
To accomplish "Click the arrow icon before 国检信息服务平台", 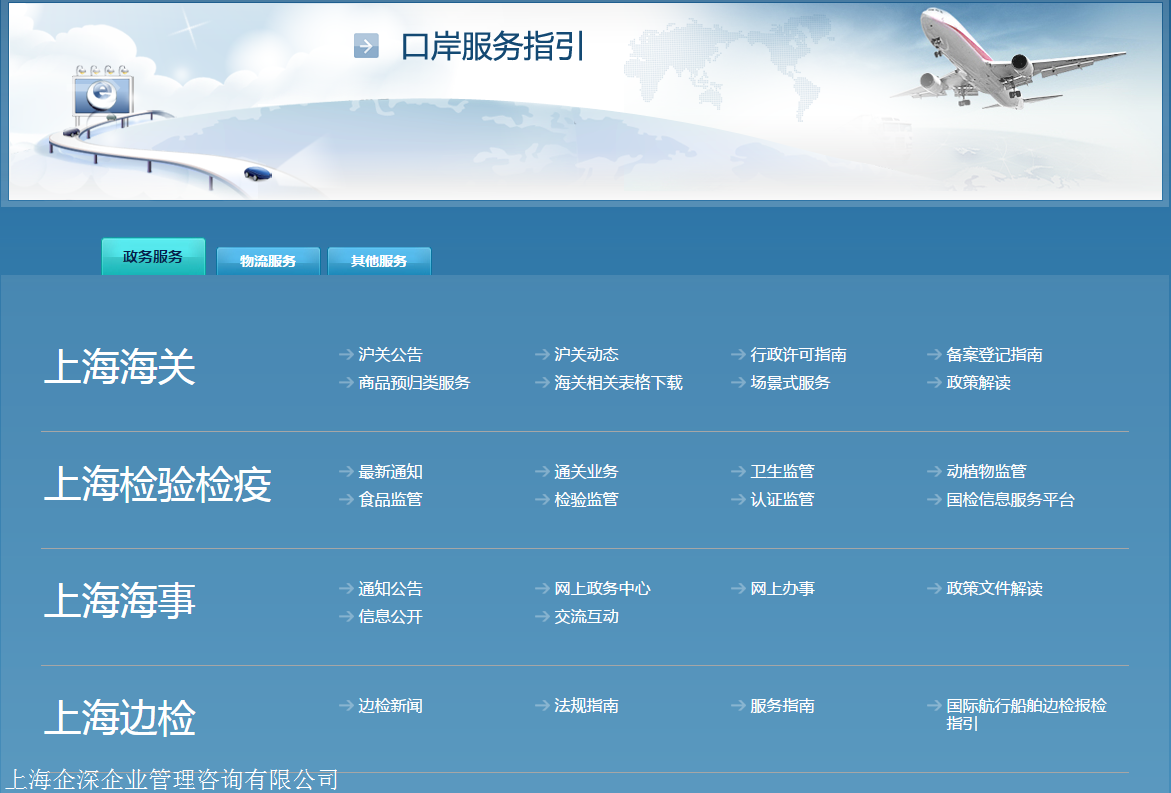I will pyautogui.click(x=934, y=500).
